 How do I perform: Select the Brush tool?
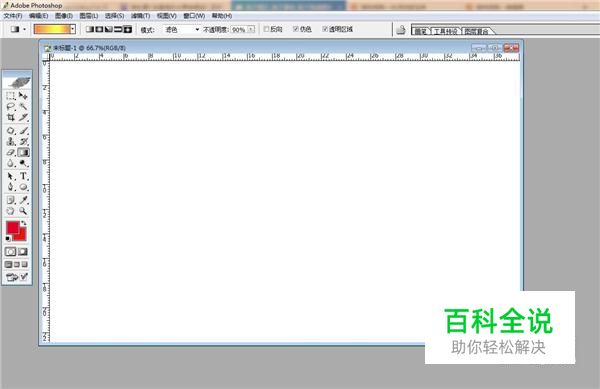(23, 131)
